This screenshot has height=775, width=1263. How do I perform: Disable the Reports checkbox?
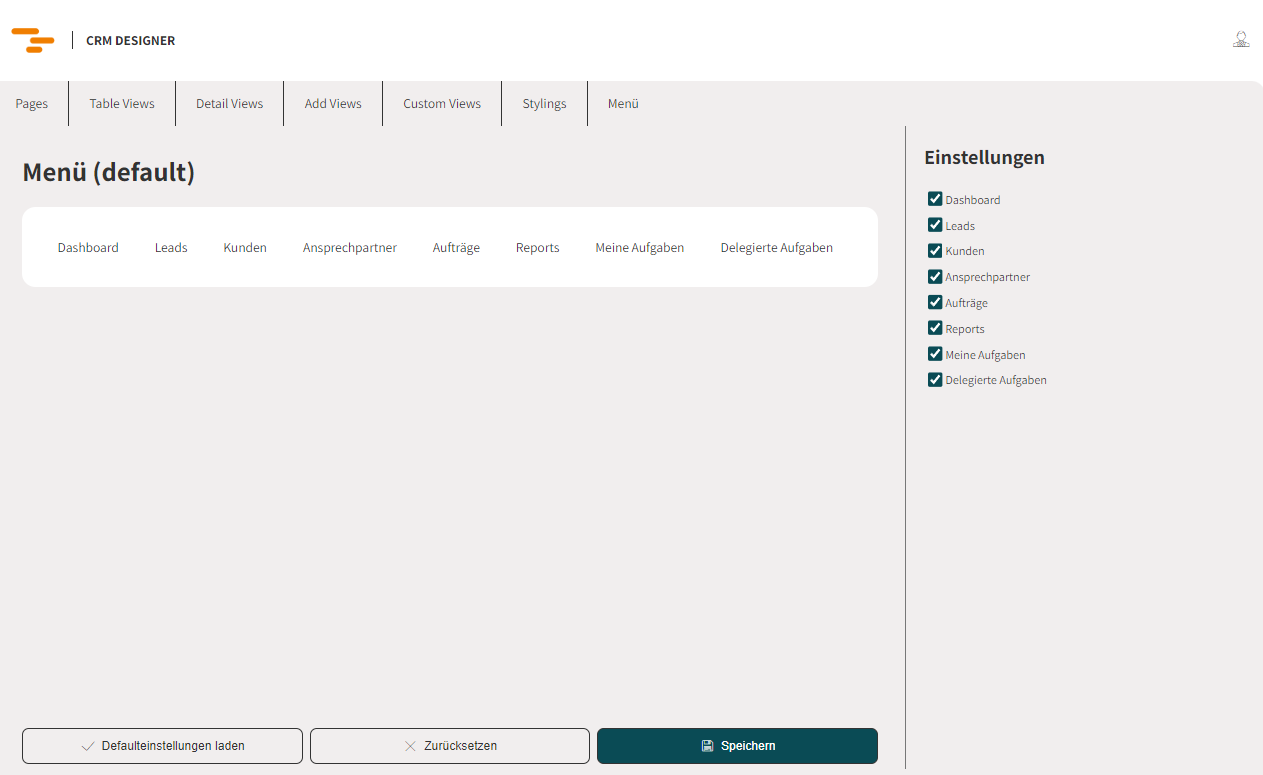coord(935,328)
